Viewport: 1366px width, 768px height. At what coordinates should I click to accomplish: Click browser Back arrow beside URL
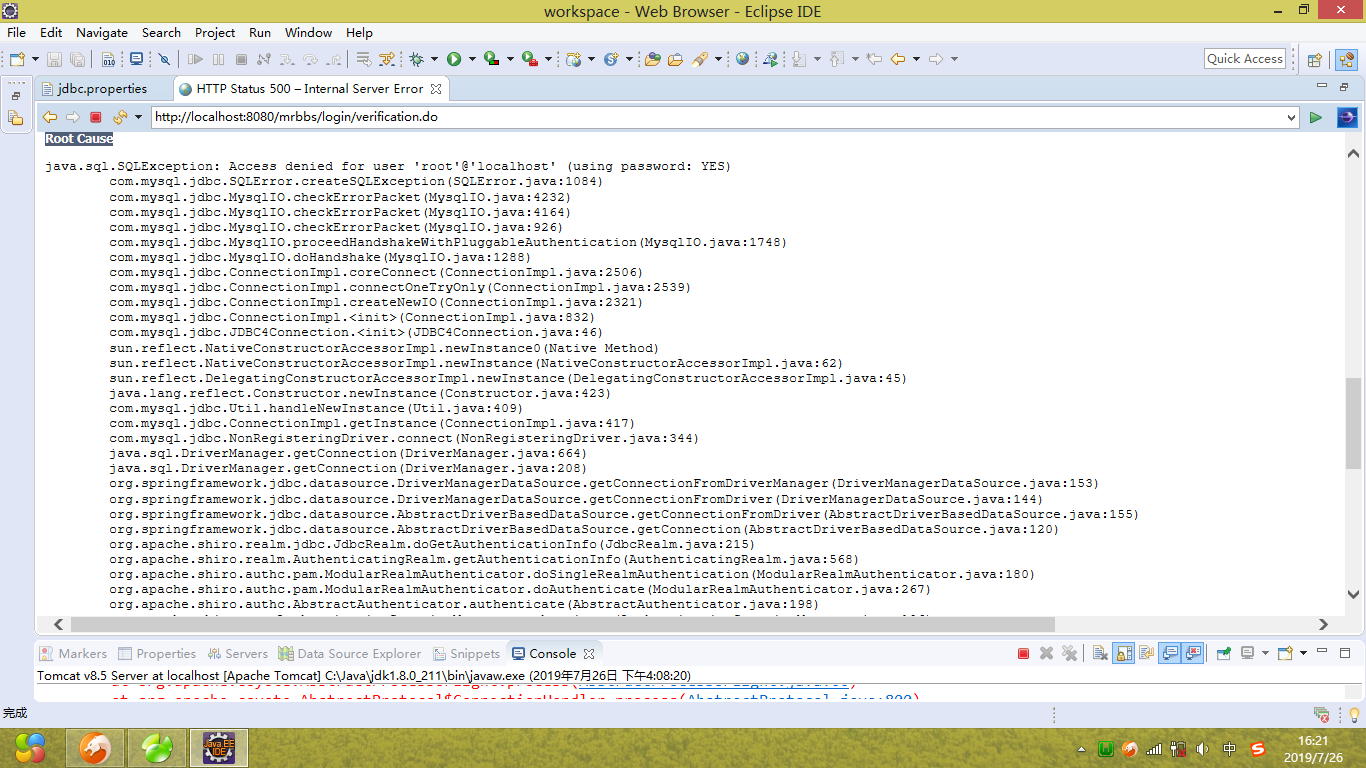point(50,117)
